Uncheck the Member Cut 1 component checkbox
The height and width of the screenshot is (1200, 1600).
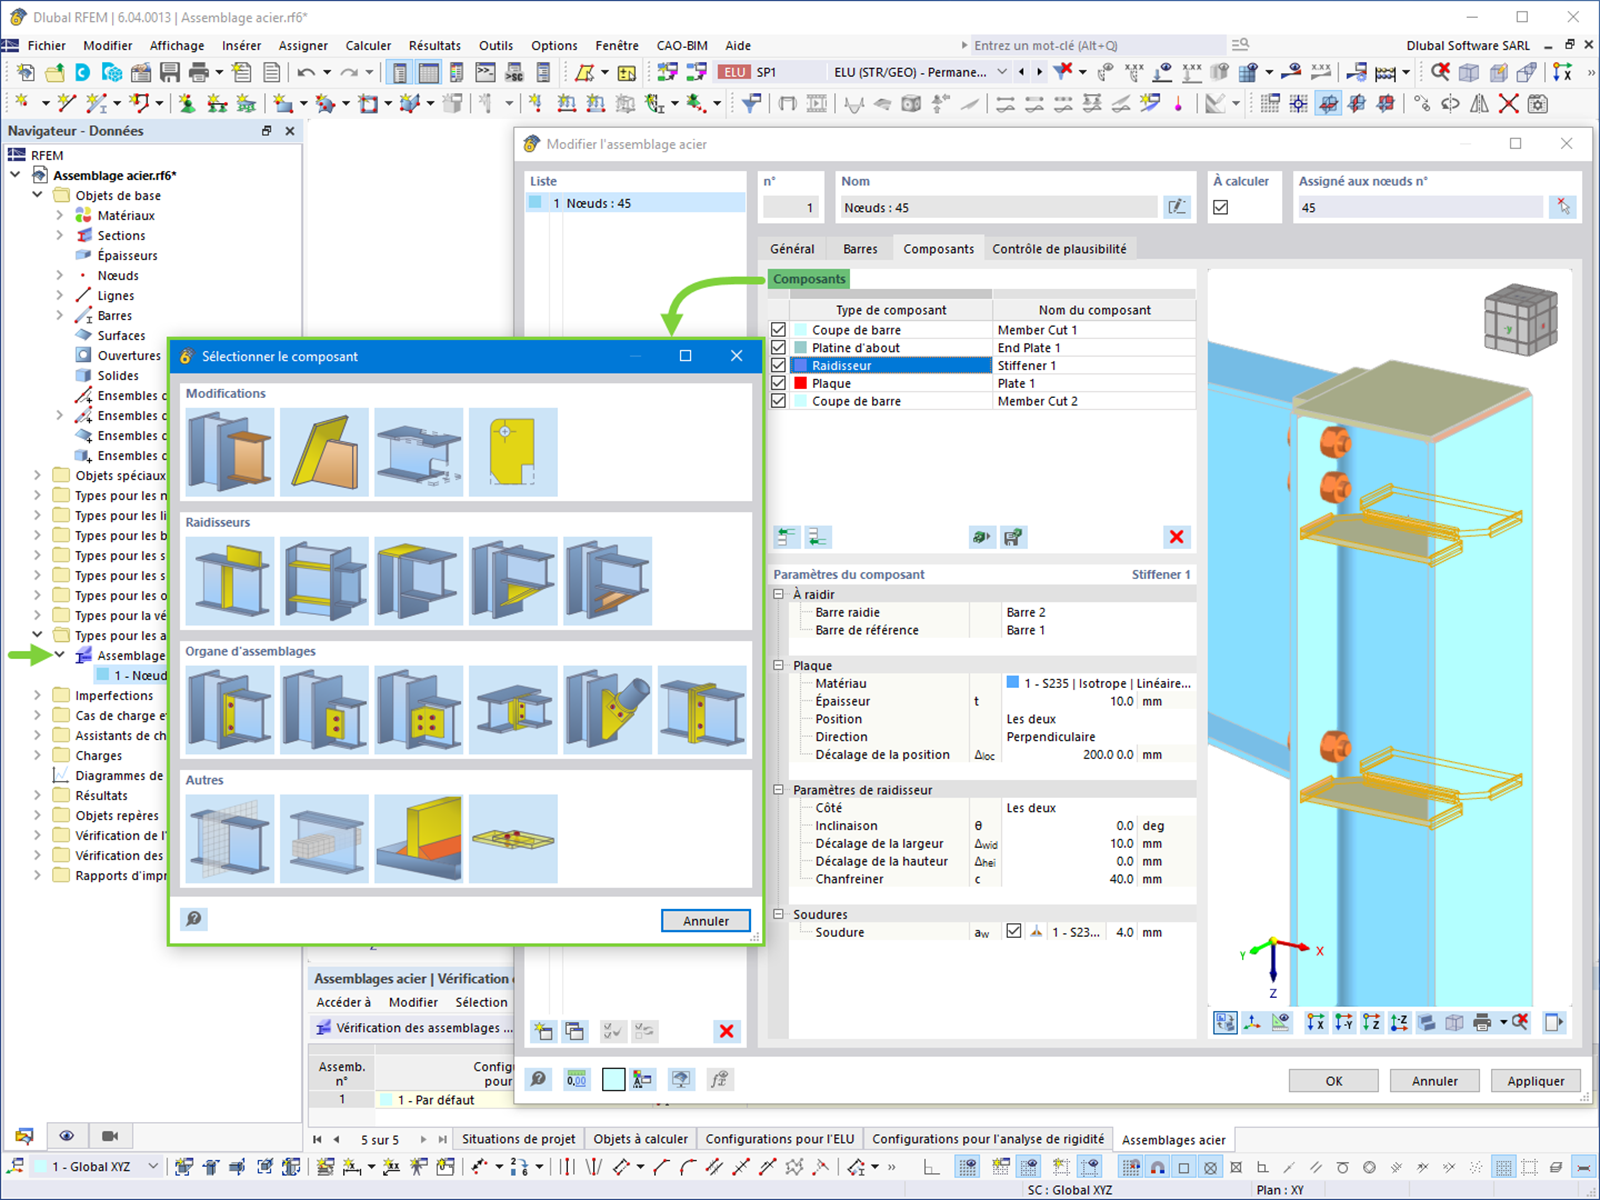pyautogui.click(x=778, y=330)
